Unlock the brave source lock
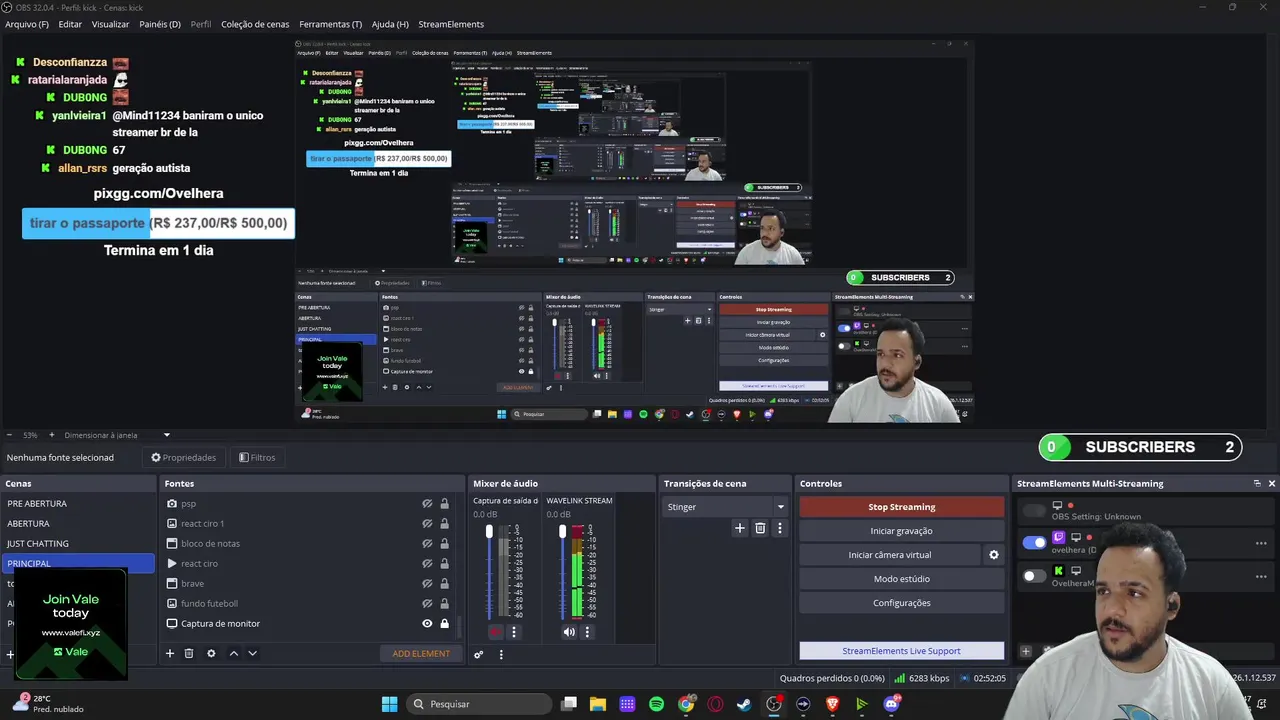 pos(444,584)
